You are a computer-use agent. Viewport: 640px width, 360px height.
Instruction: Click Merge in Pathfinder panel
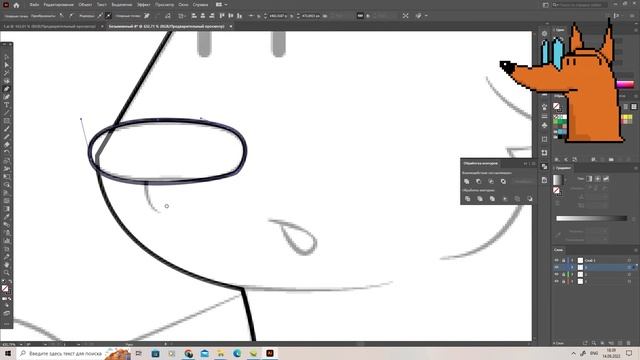point(492,199)
